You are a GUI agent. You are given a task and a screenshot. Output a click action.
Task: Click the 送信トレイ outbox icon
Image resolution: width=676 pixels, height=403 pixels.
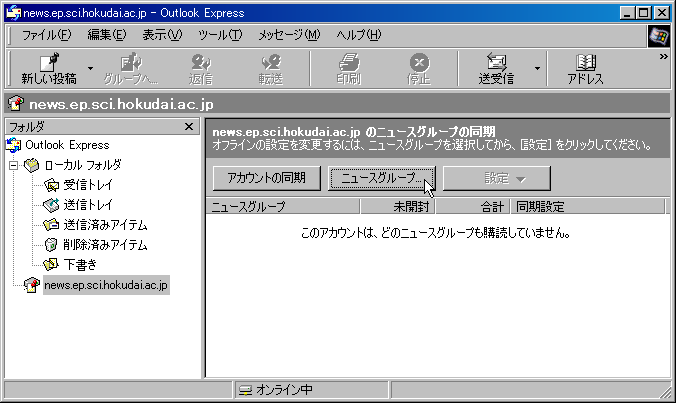51,205
